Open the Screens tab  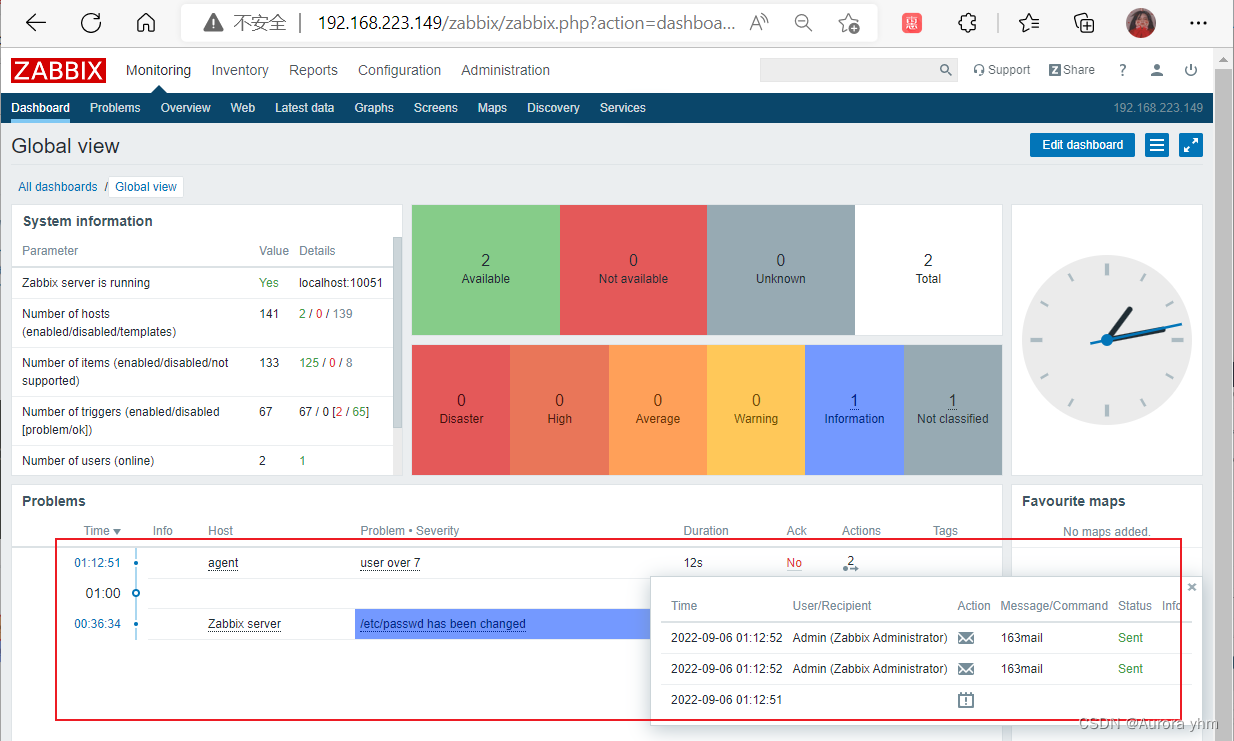point(435,108)
